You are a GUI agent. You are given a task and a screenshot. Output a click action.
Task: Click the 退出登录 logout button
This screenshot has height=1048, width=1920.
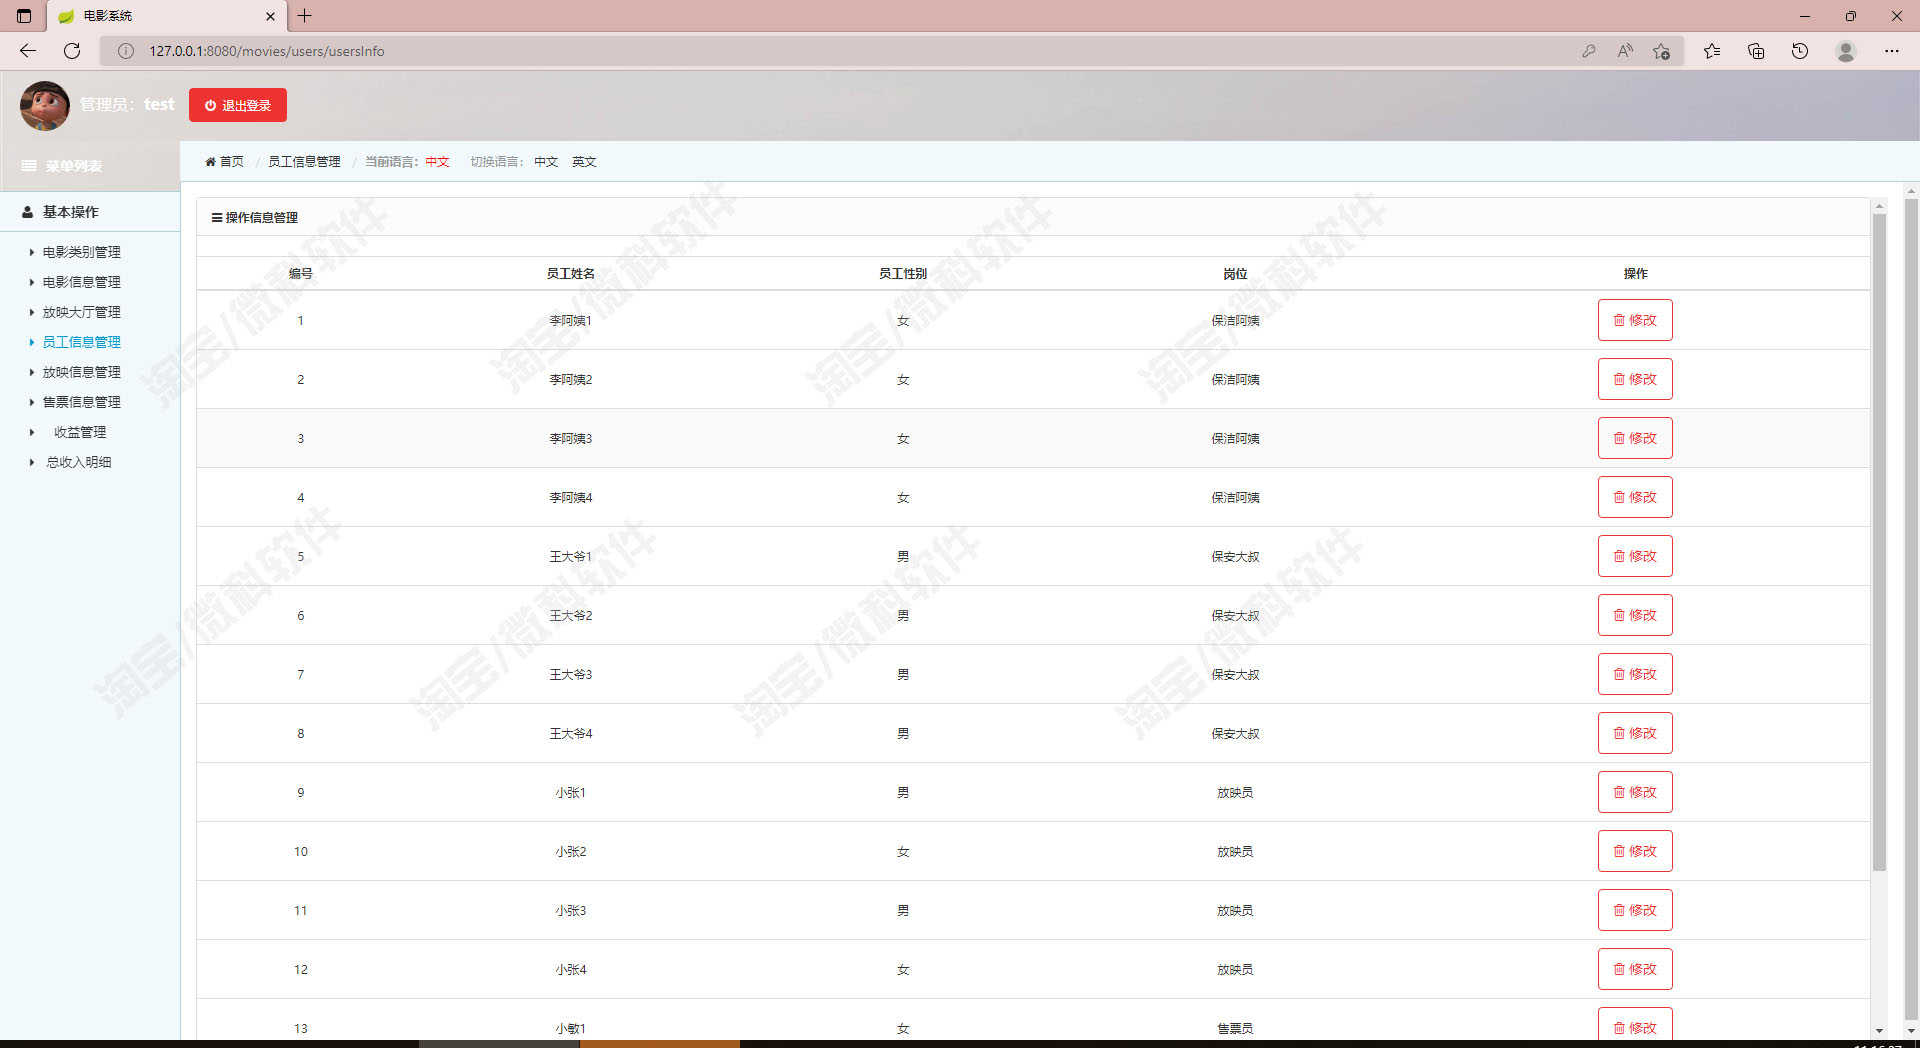pos(238,105)
